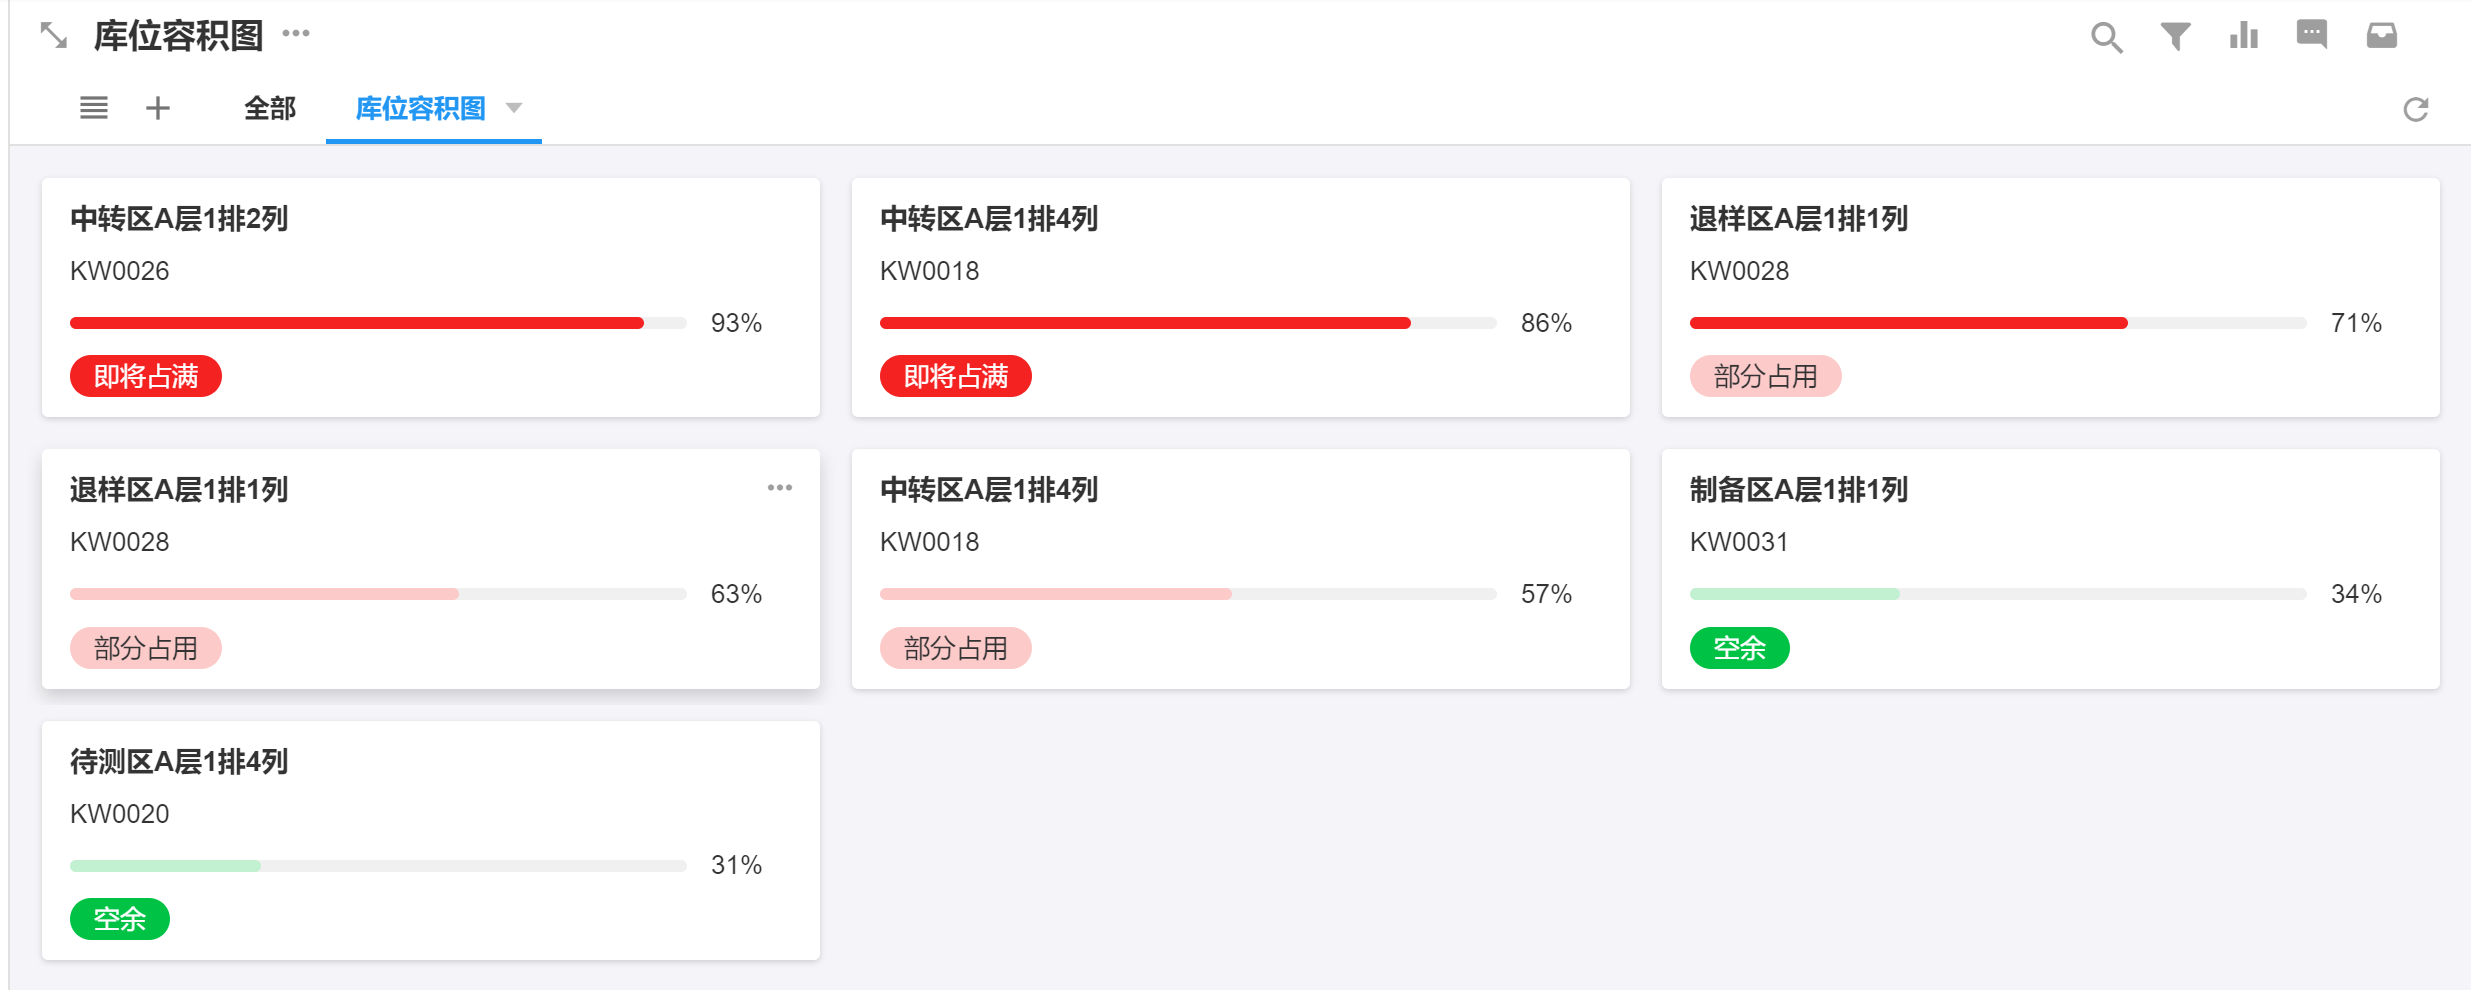This screenshot has height=990, width=2471.
Task: Refresh the view with reload icon
Action: pyautogui.click(x=2416, y=109)
